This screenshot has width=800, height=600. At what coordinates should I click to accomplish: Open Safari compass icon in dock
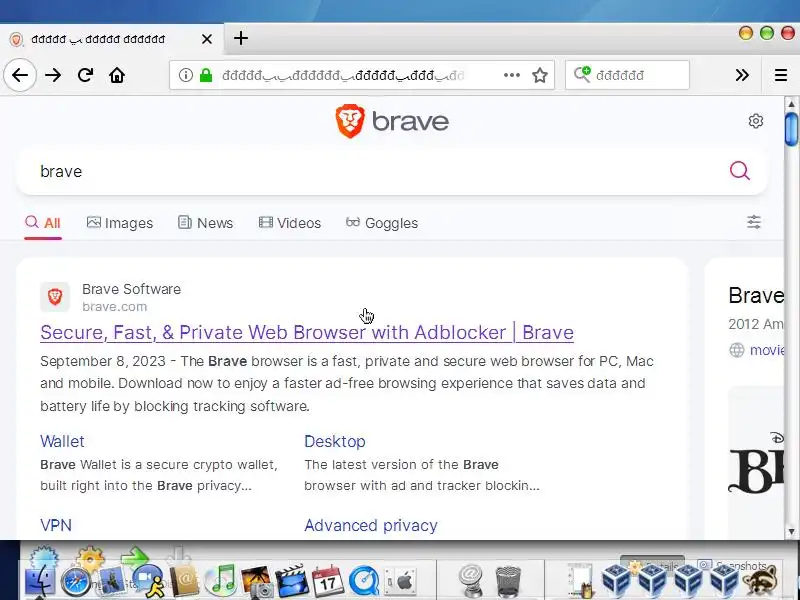76,581
